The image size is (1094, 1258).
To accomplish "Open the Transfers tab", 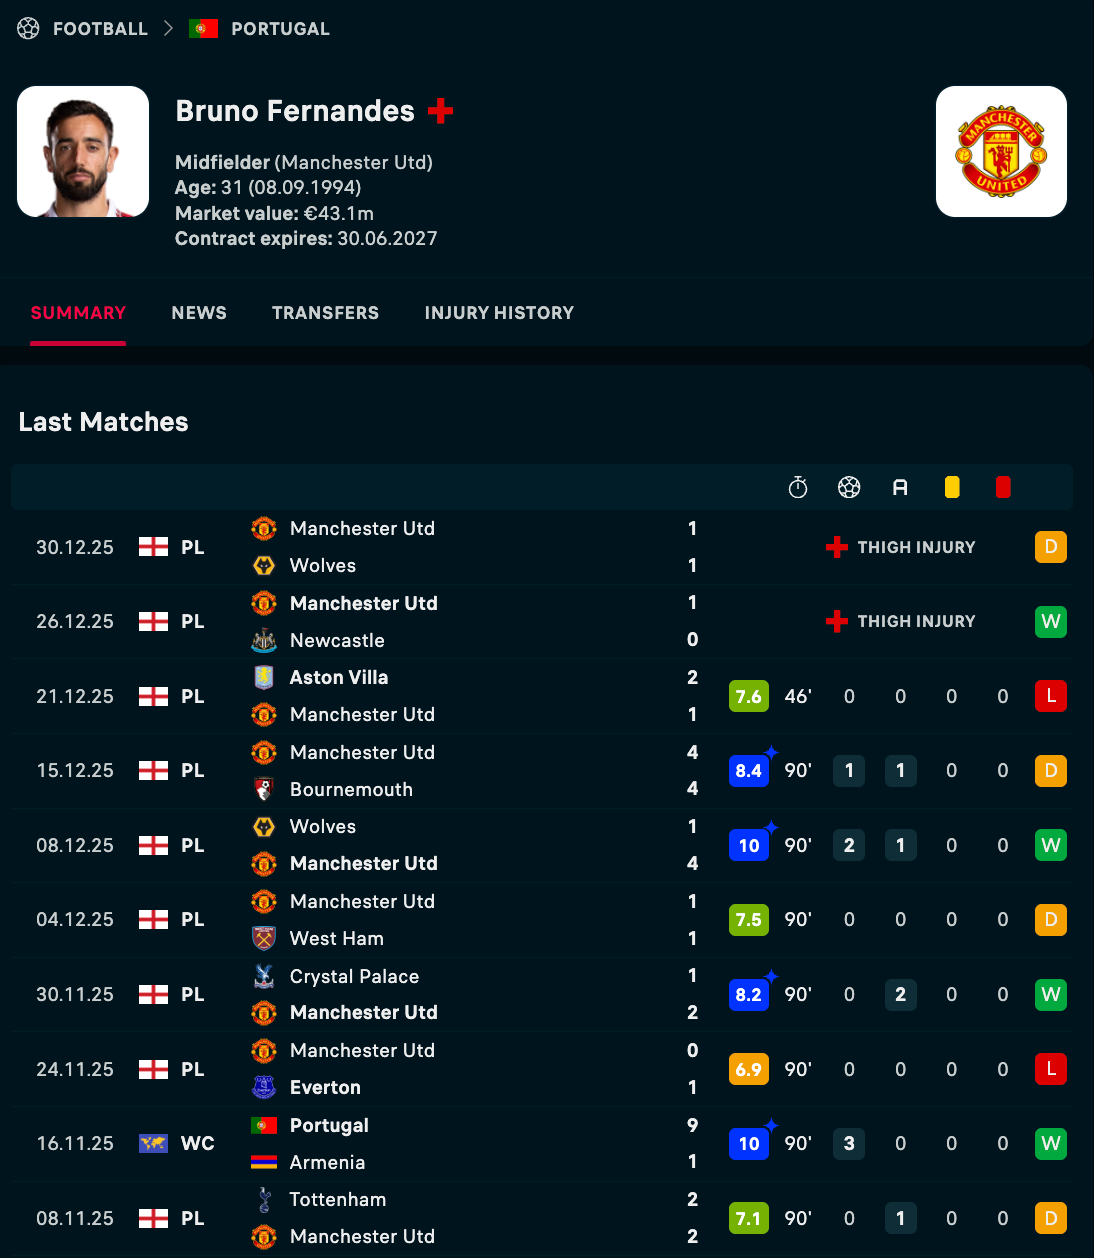I will (325, 313).
